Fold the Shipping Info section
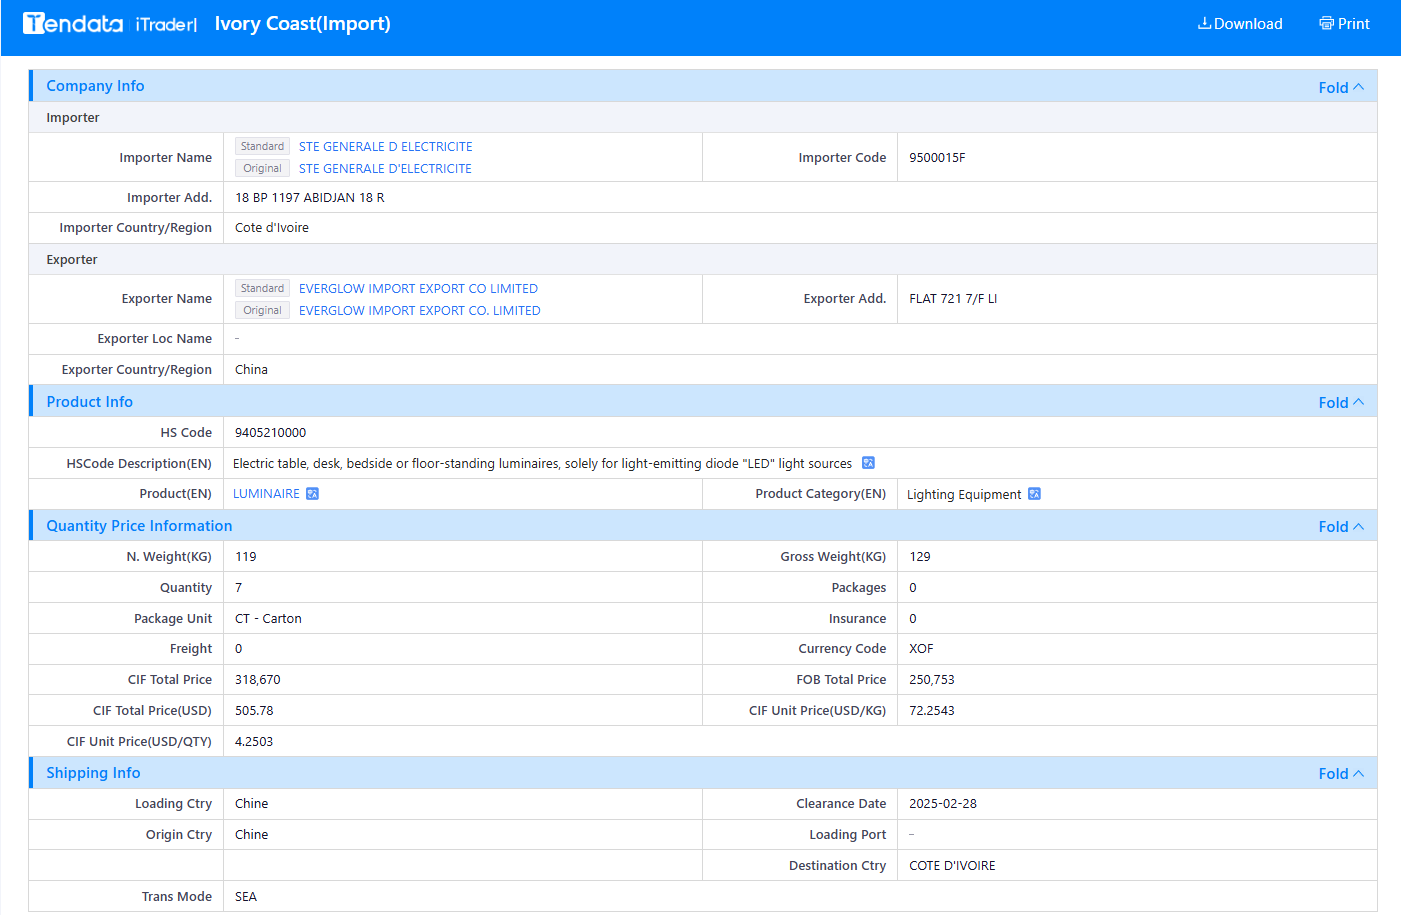Viewport: 1401px width, 915px height. tap(1341, 773)
